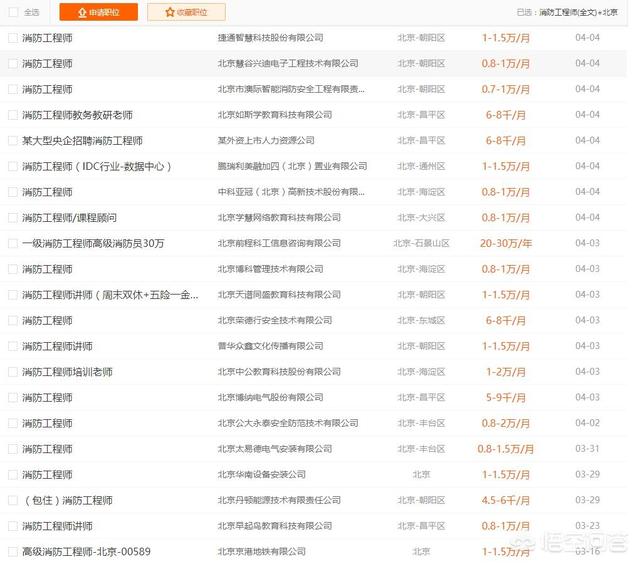Open 某大型央企招聘消防工程师 job listing
This screenshot has width=640, height=564.
tap(82, 141)
